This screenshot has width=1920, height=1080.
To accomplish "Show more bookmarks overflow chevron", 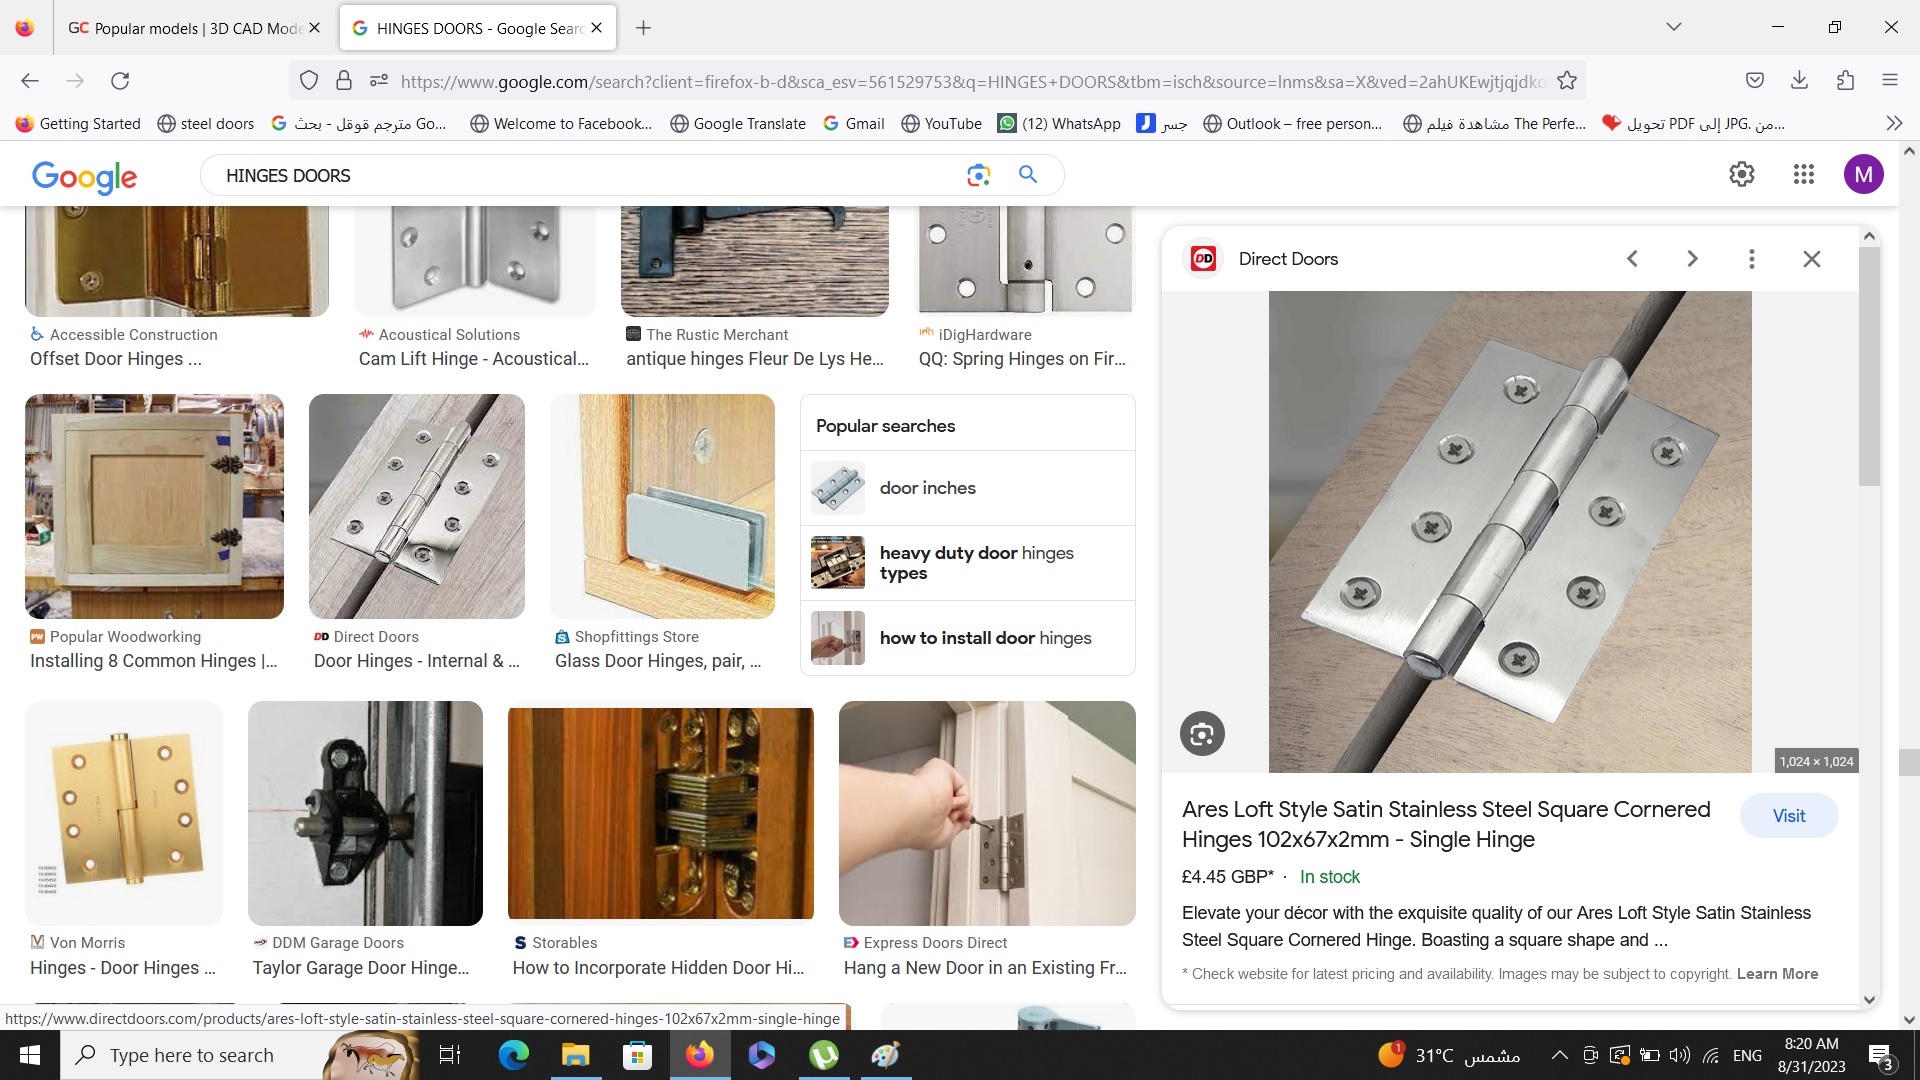I will [1893, 123].
